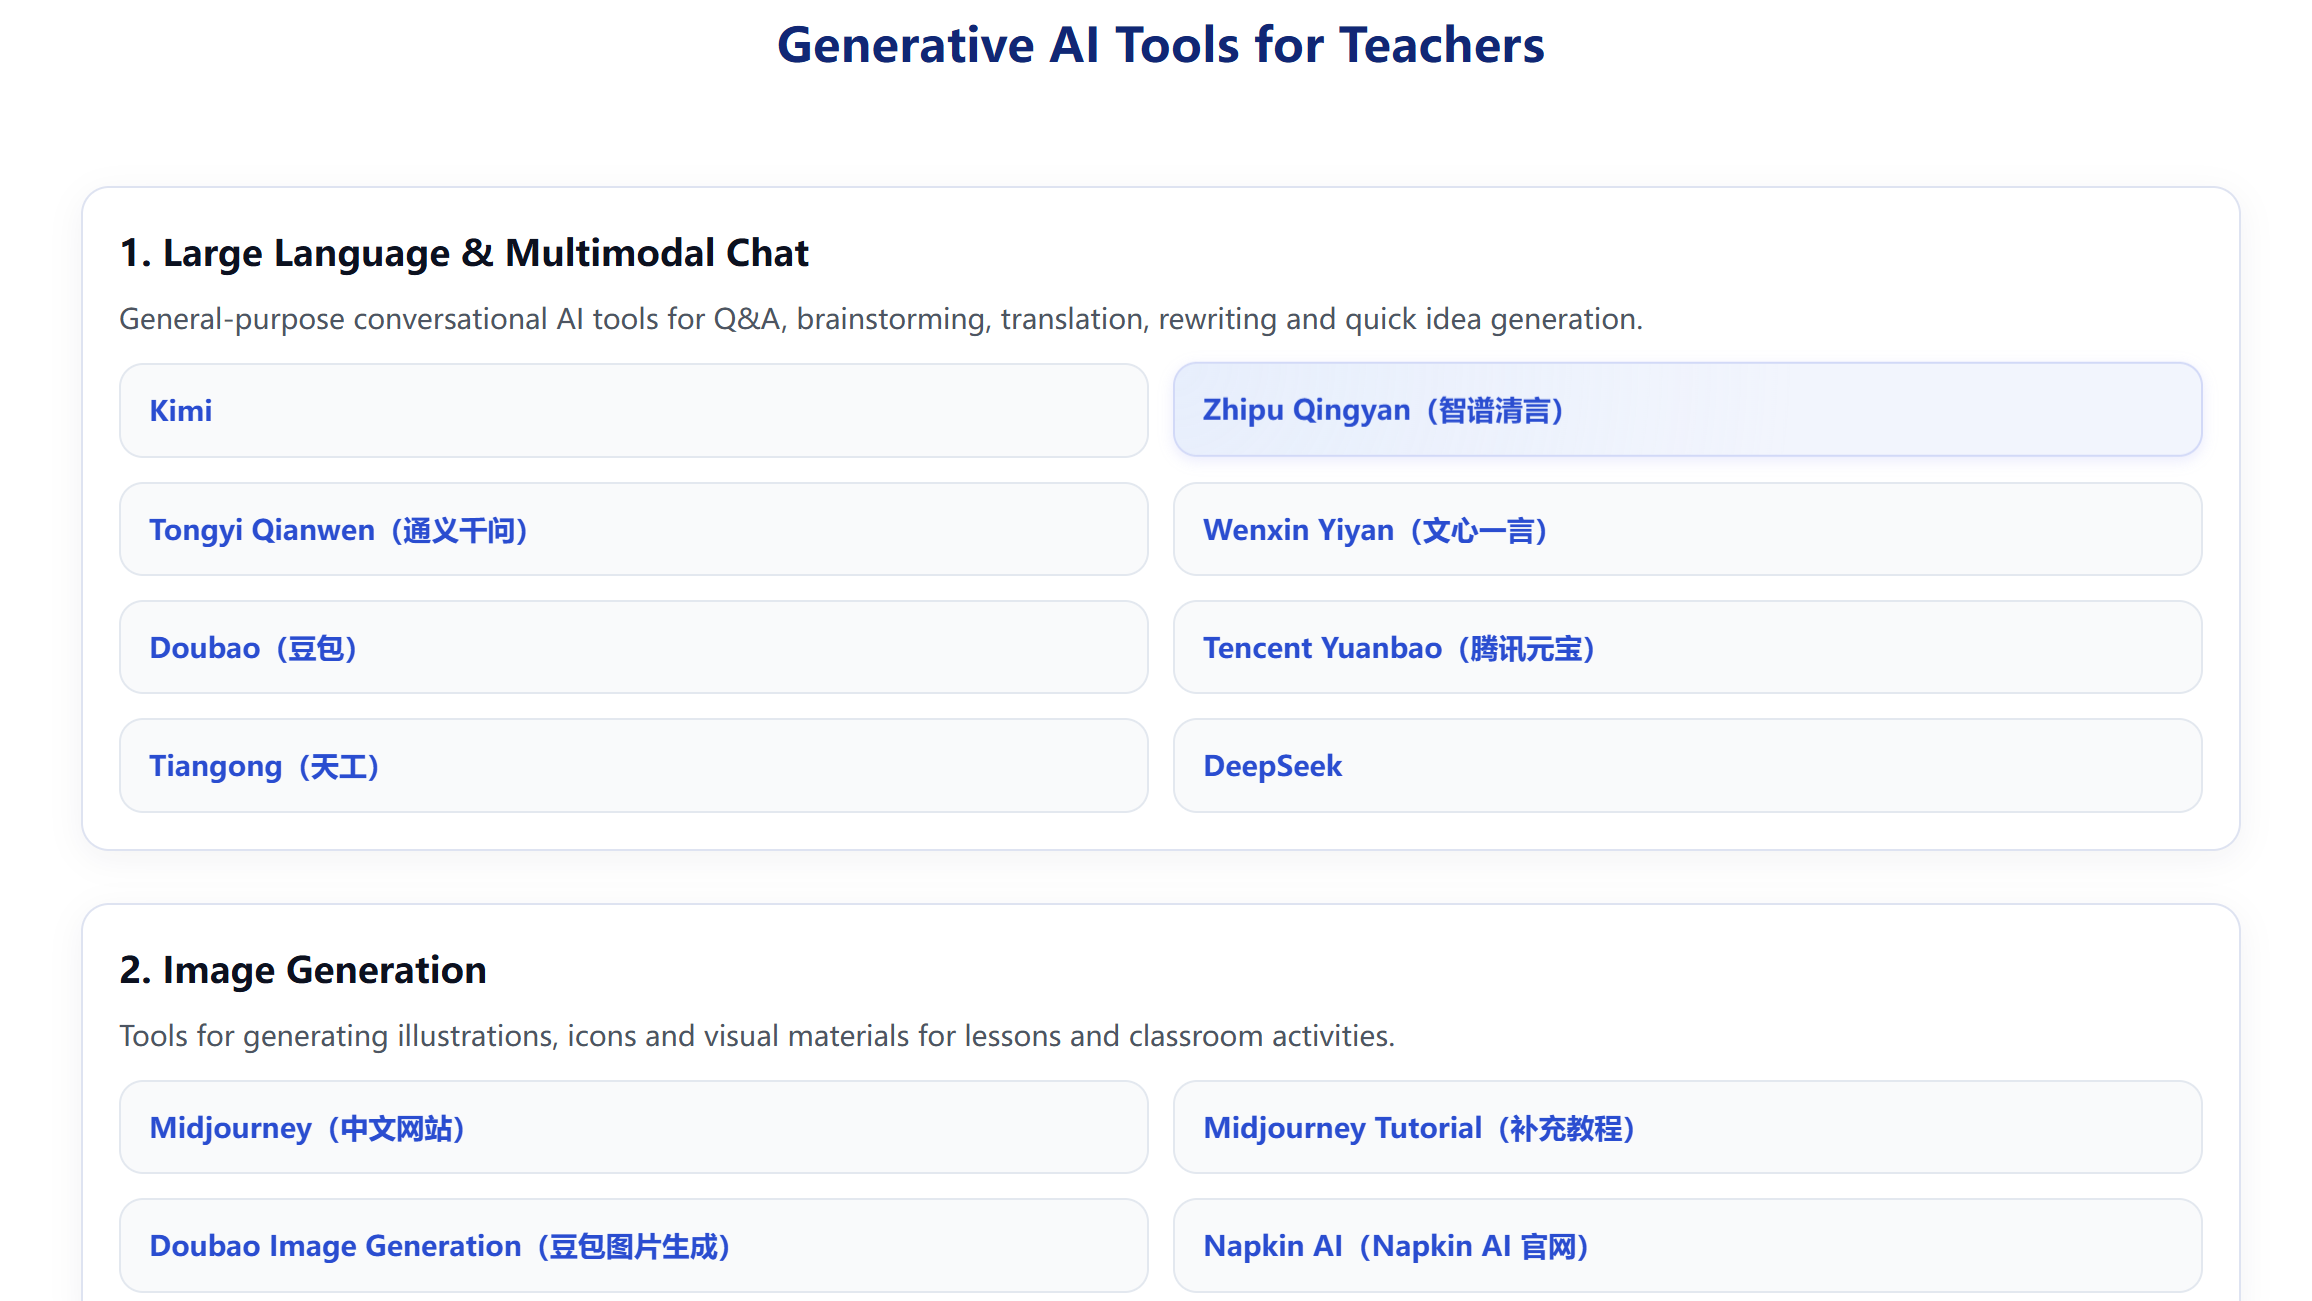The height and width of the screenshot is (1301, 2312).
Task: Open the Napkin AI official site link
Action: click(1397, 1245)
